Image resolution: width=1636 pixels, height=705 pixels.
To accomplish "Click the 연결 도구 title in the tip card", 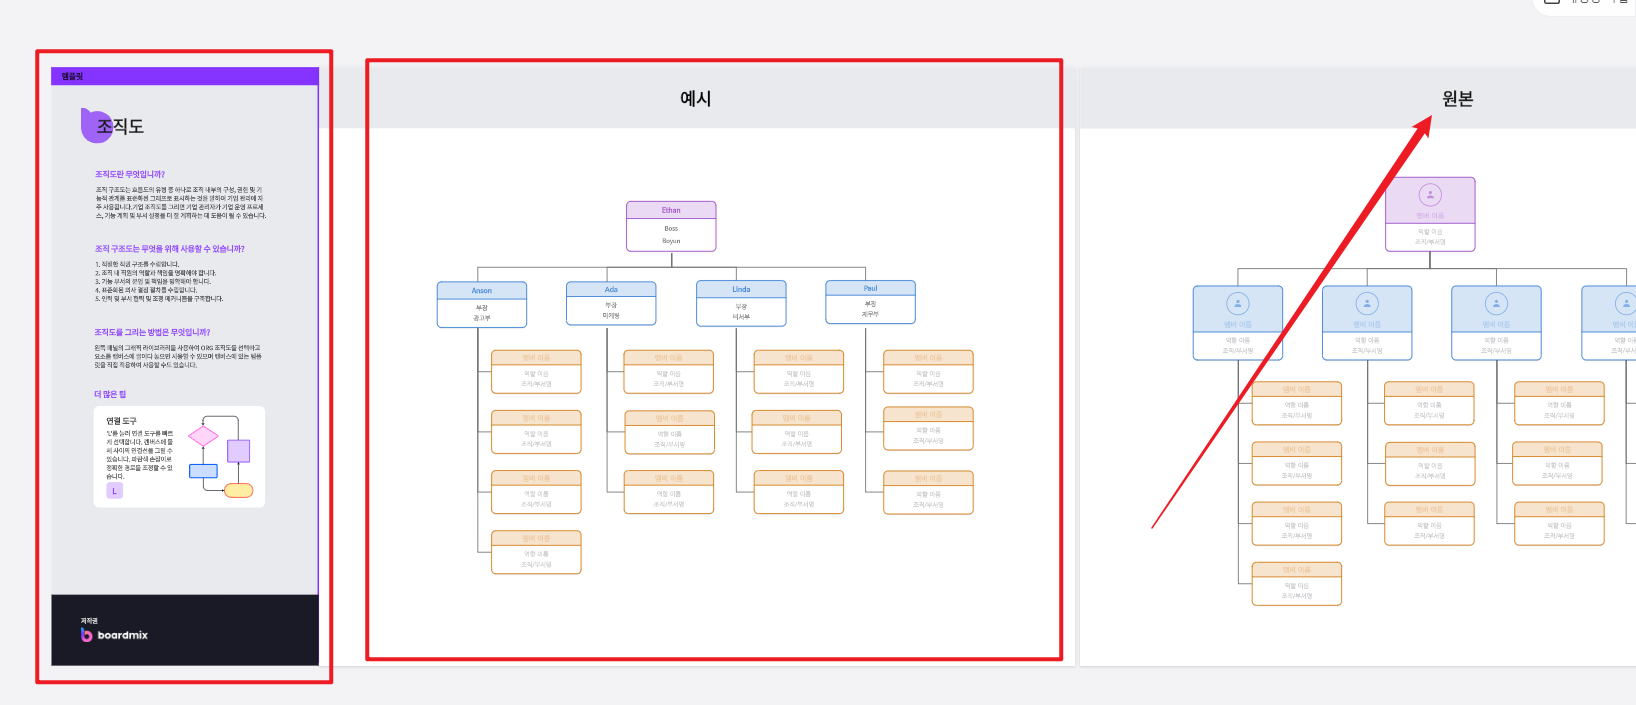I will 121,421.
